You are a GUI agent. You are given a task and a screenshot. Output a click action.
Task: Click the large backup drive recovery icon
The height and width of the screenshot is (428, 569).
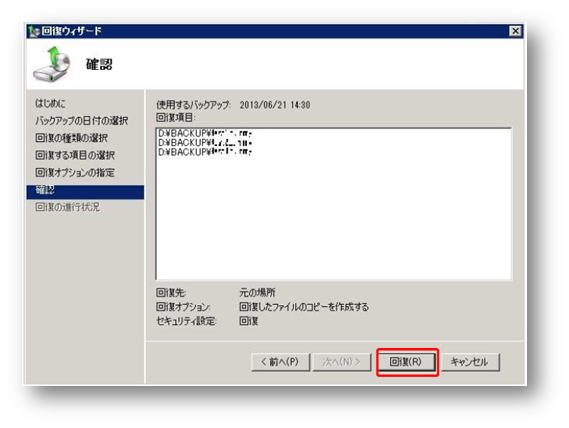click(x=52, y=64)
